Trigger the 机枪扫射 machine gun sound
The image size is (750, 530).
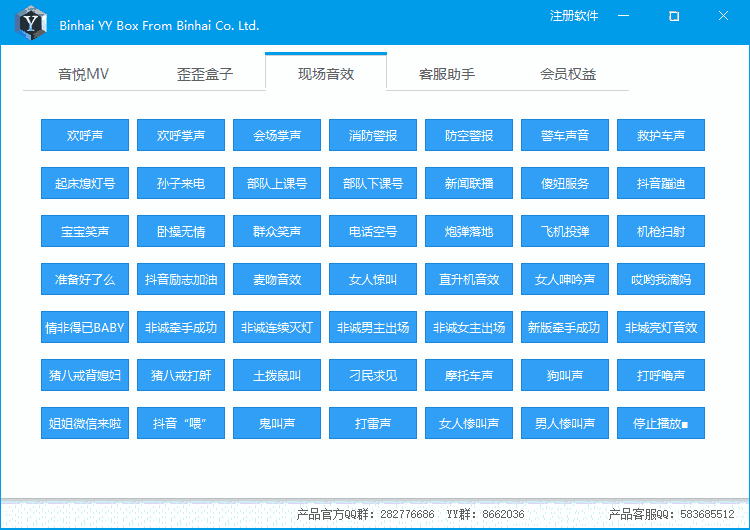[661, 231]
